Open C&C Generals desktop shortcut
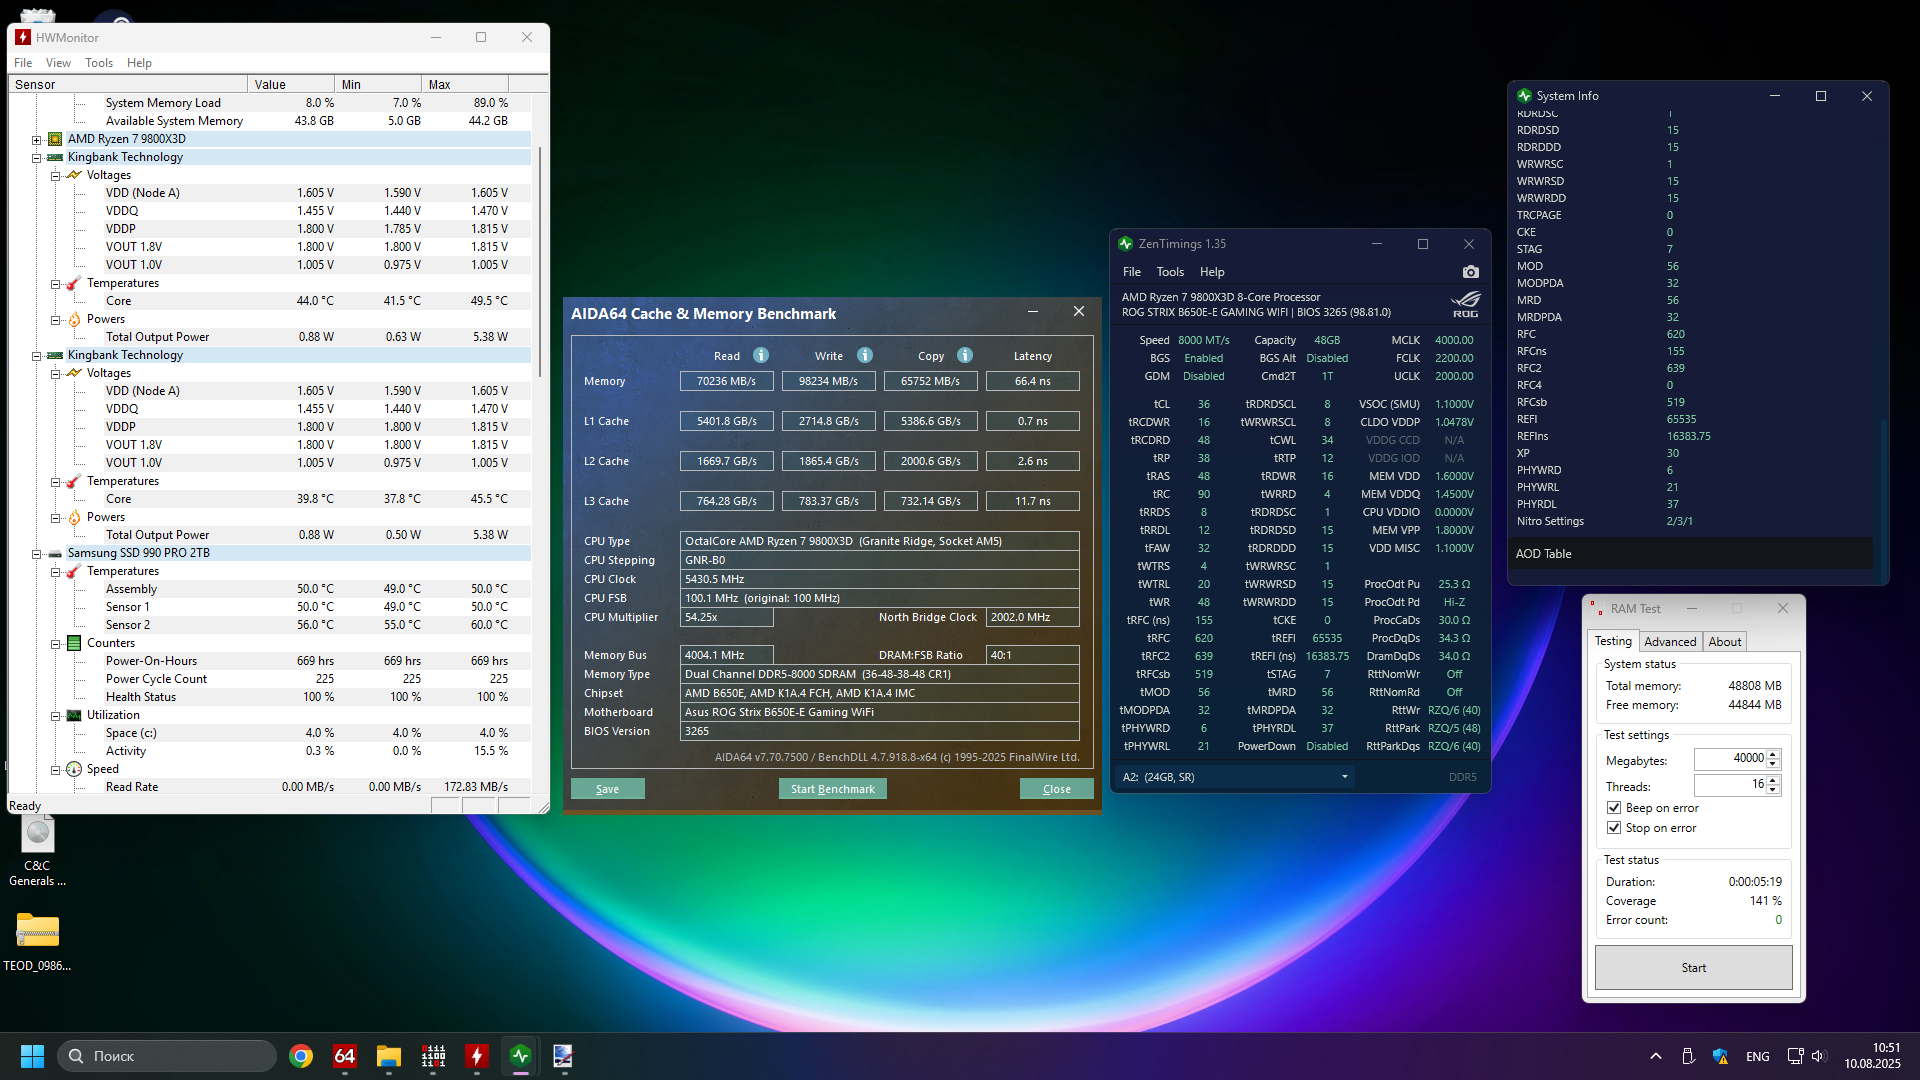The height and width of the screenshot is (1080, 1920). pos(37,850)
